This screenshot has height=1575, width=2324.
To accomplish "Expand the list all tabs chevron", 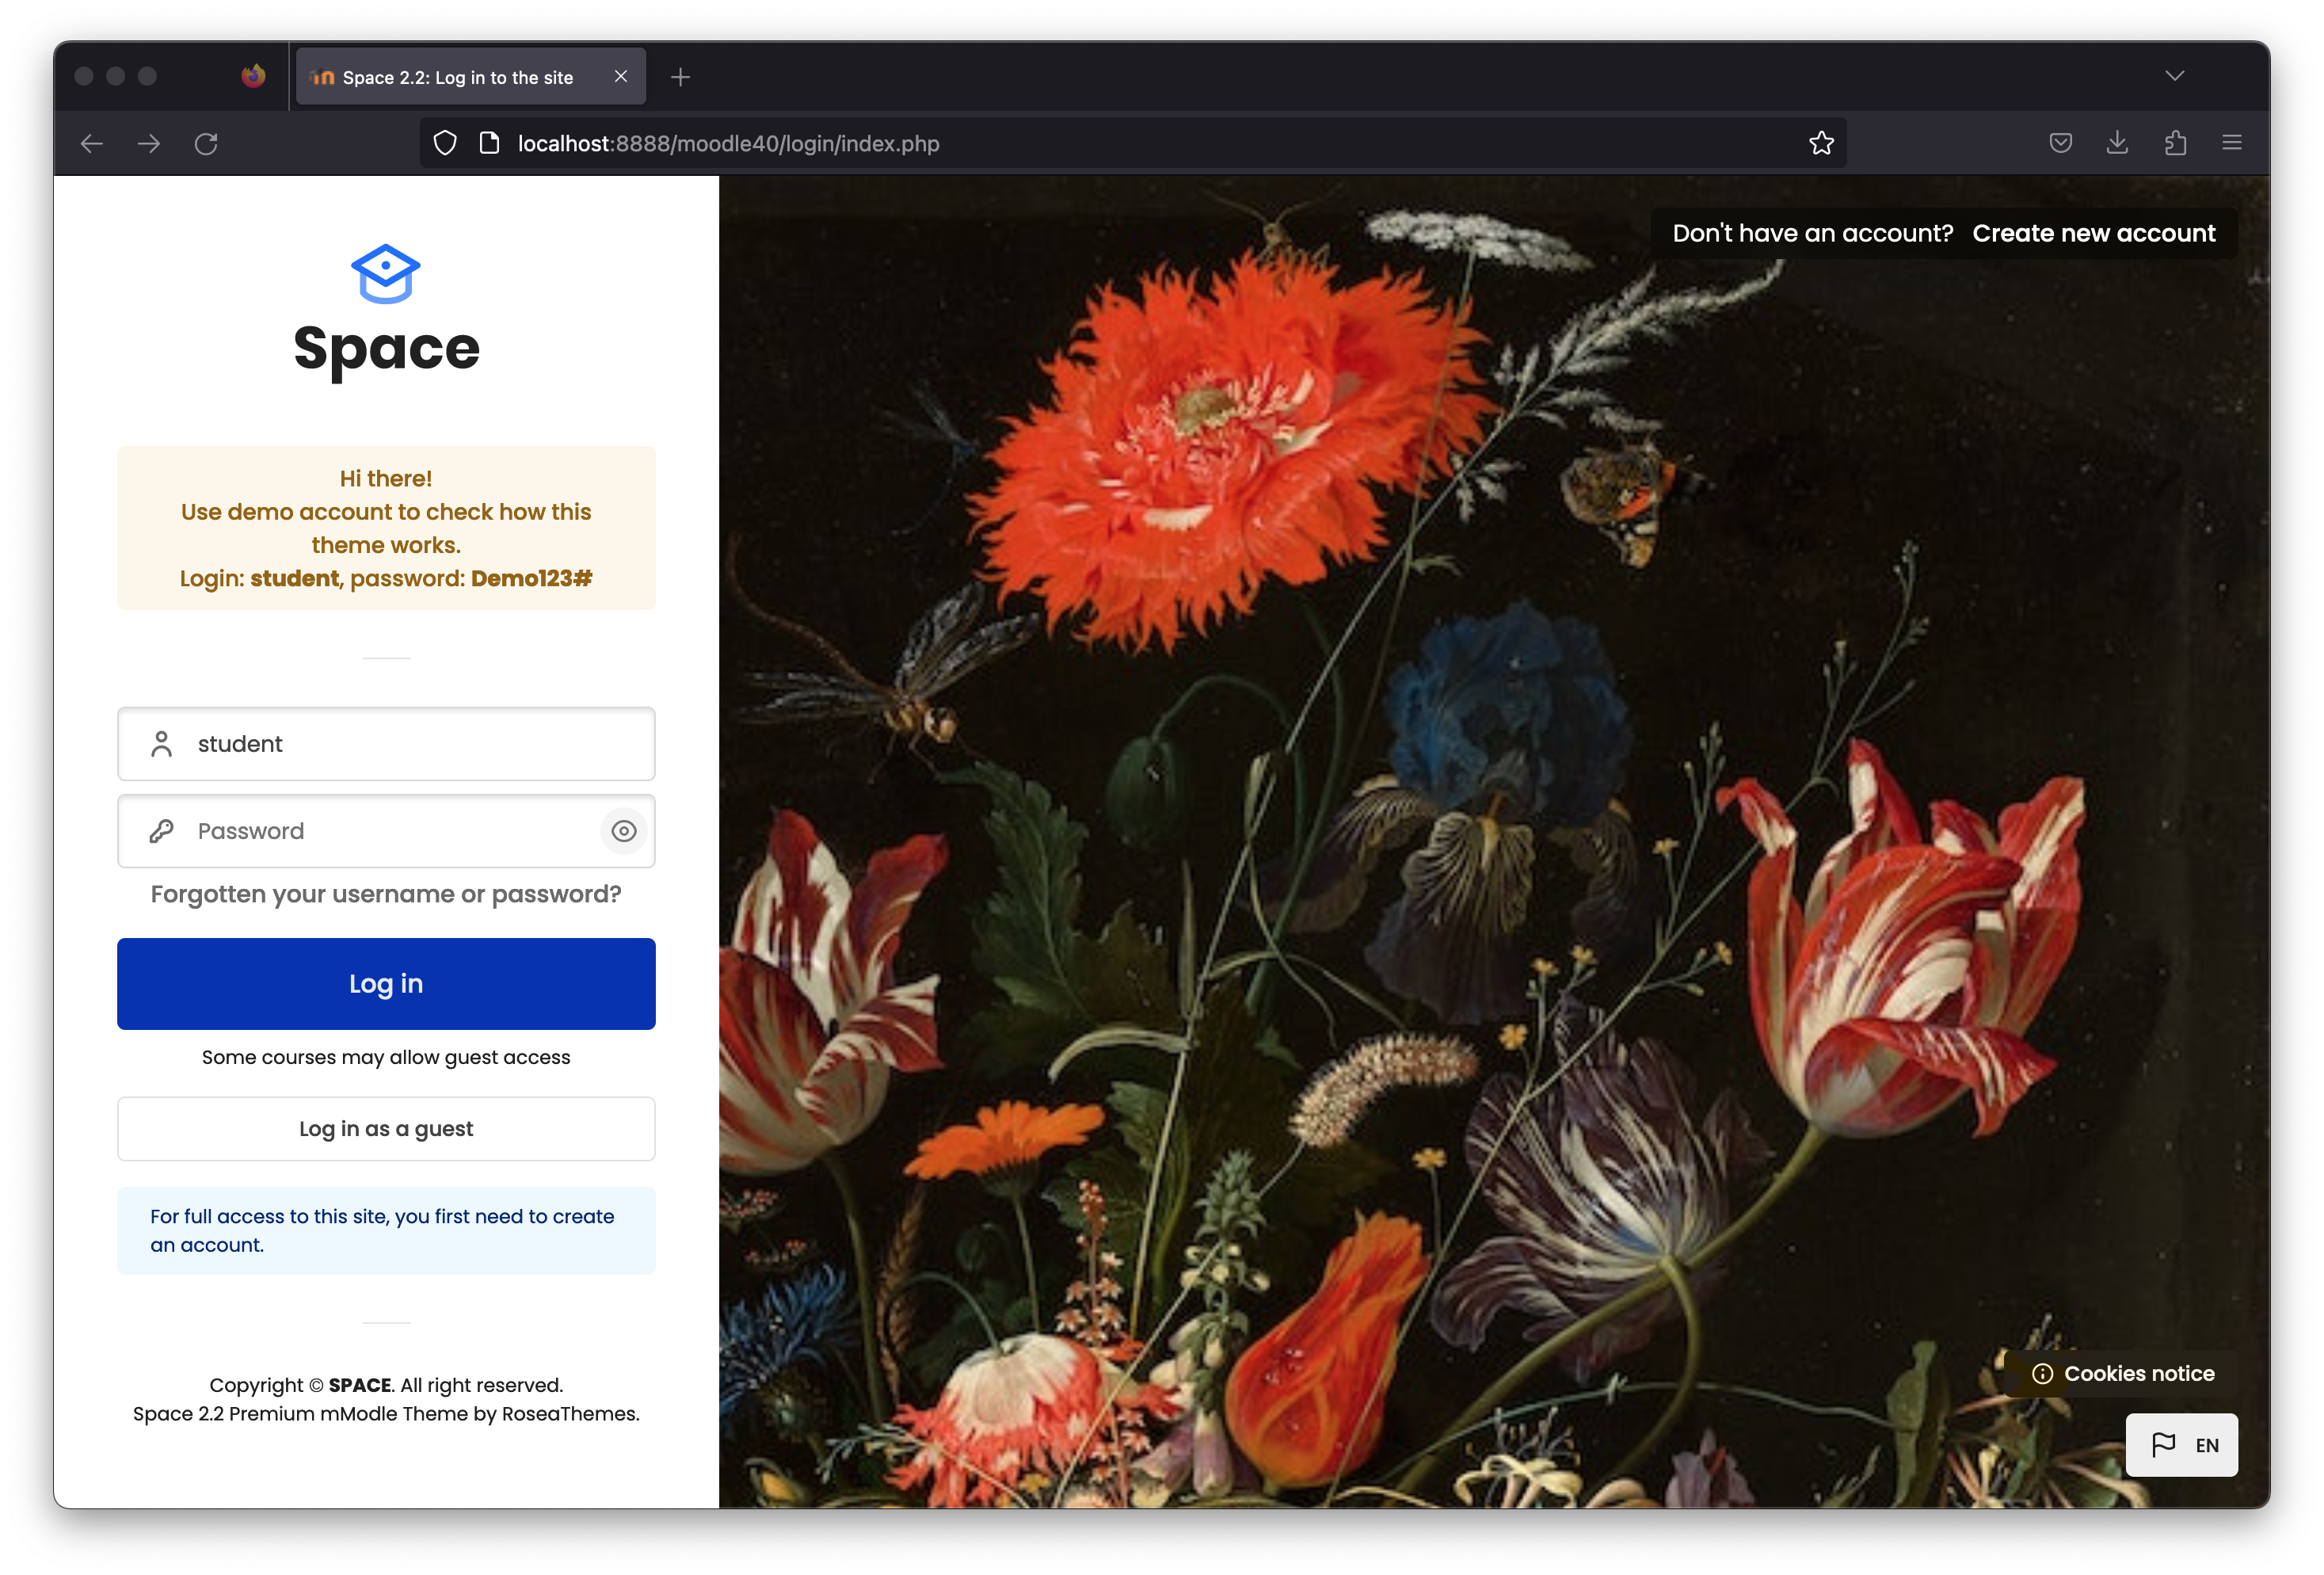I will point(2174,76).
